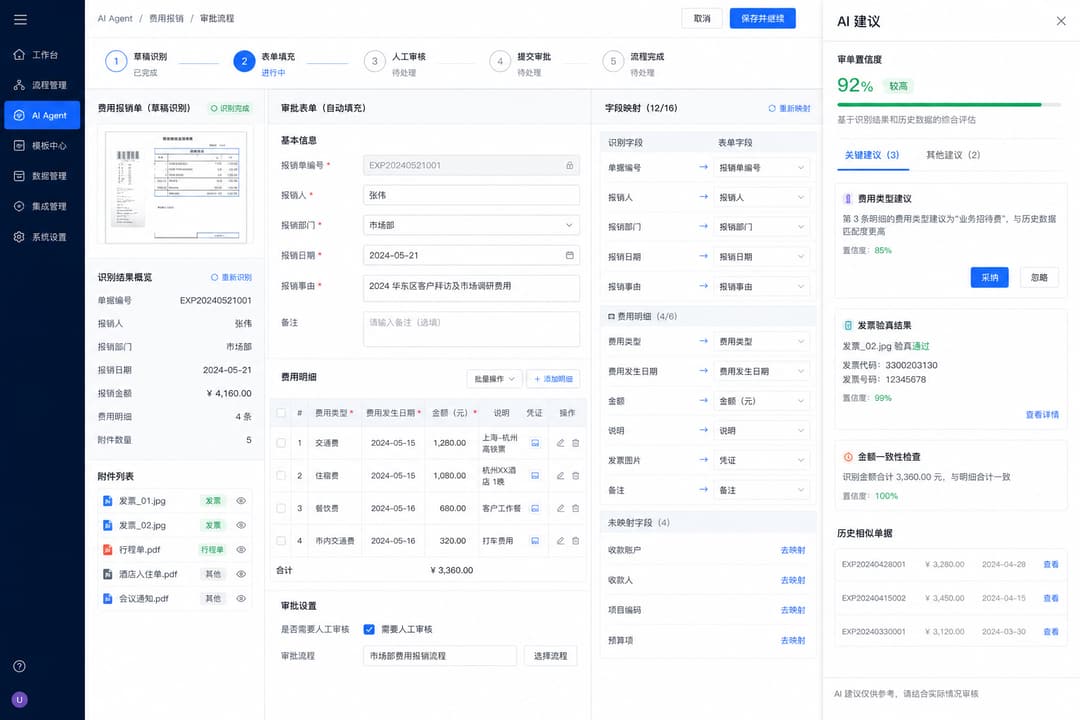Open the 金额（元） mapping dropdown
The width and height of the screenshot is (1080, 720).
coord(762,401)
